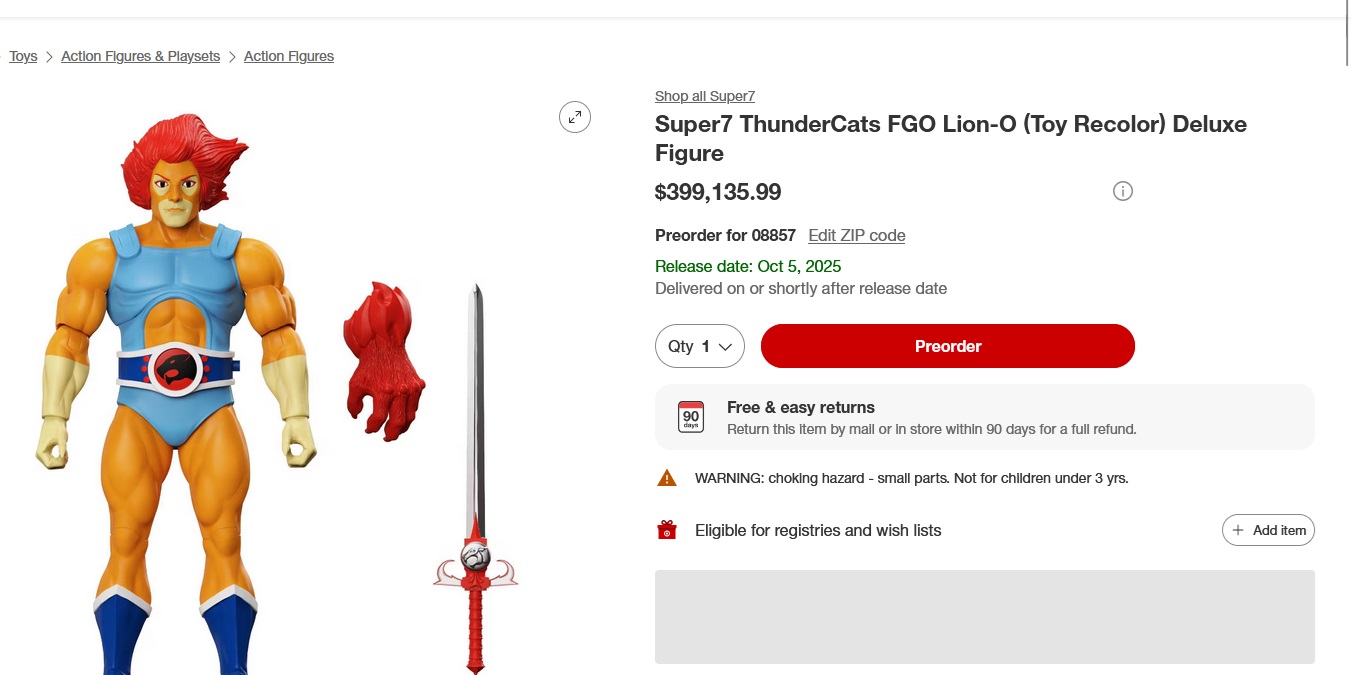Click the Add item button
This screenshot has width=1371, height=675.
click(1268, 530)
